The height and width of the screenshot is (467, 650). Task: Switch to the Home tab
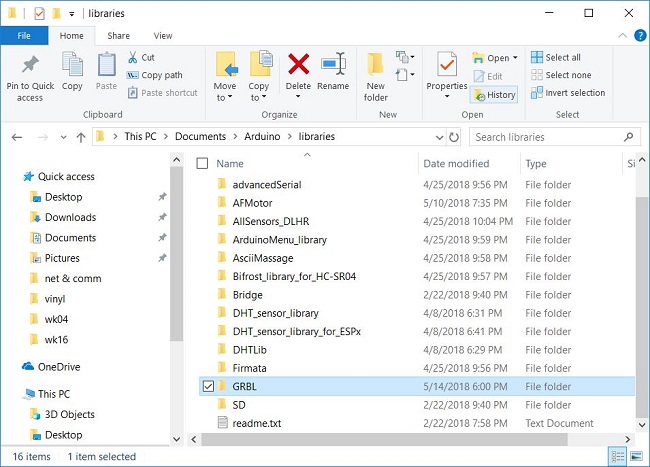[x=71, y=36]
